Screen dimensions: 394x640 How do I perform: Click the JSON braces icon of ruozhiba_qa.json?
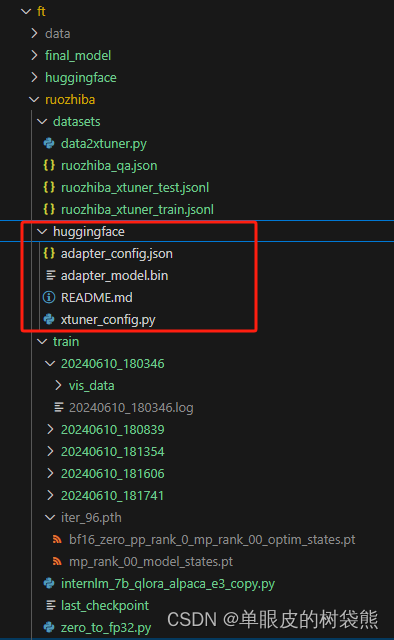click(x=49, y=165)
